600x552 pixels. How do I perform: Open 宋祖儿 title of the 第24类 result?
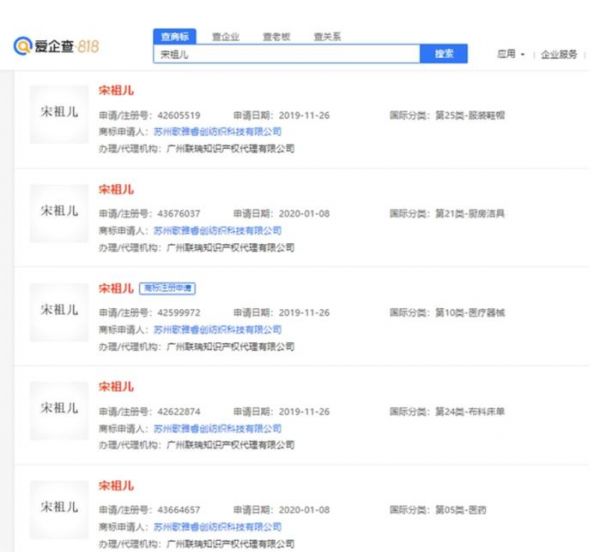click(x=116, y=387)
